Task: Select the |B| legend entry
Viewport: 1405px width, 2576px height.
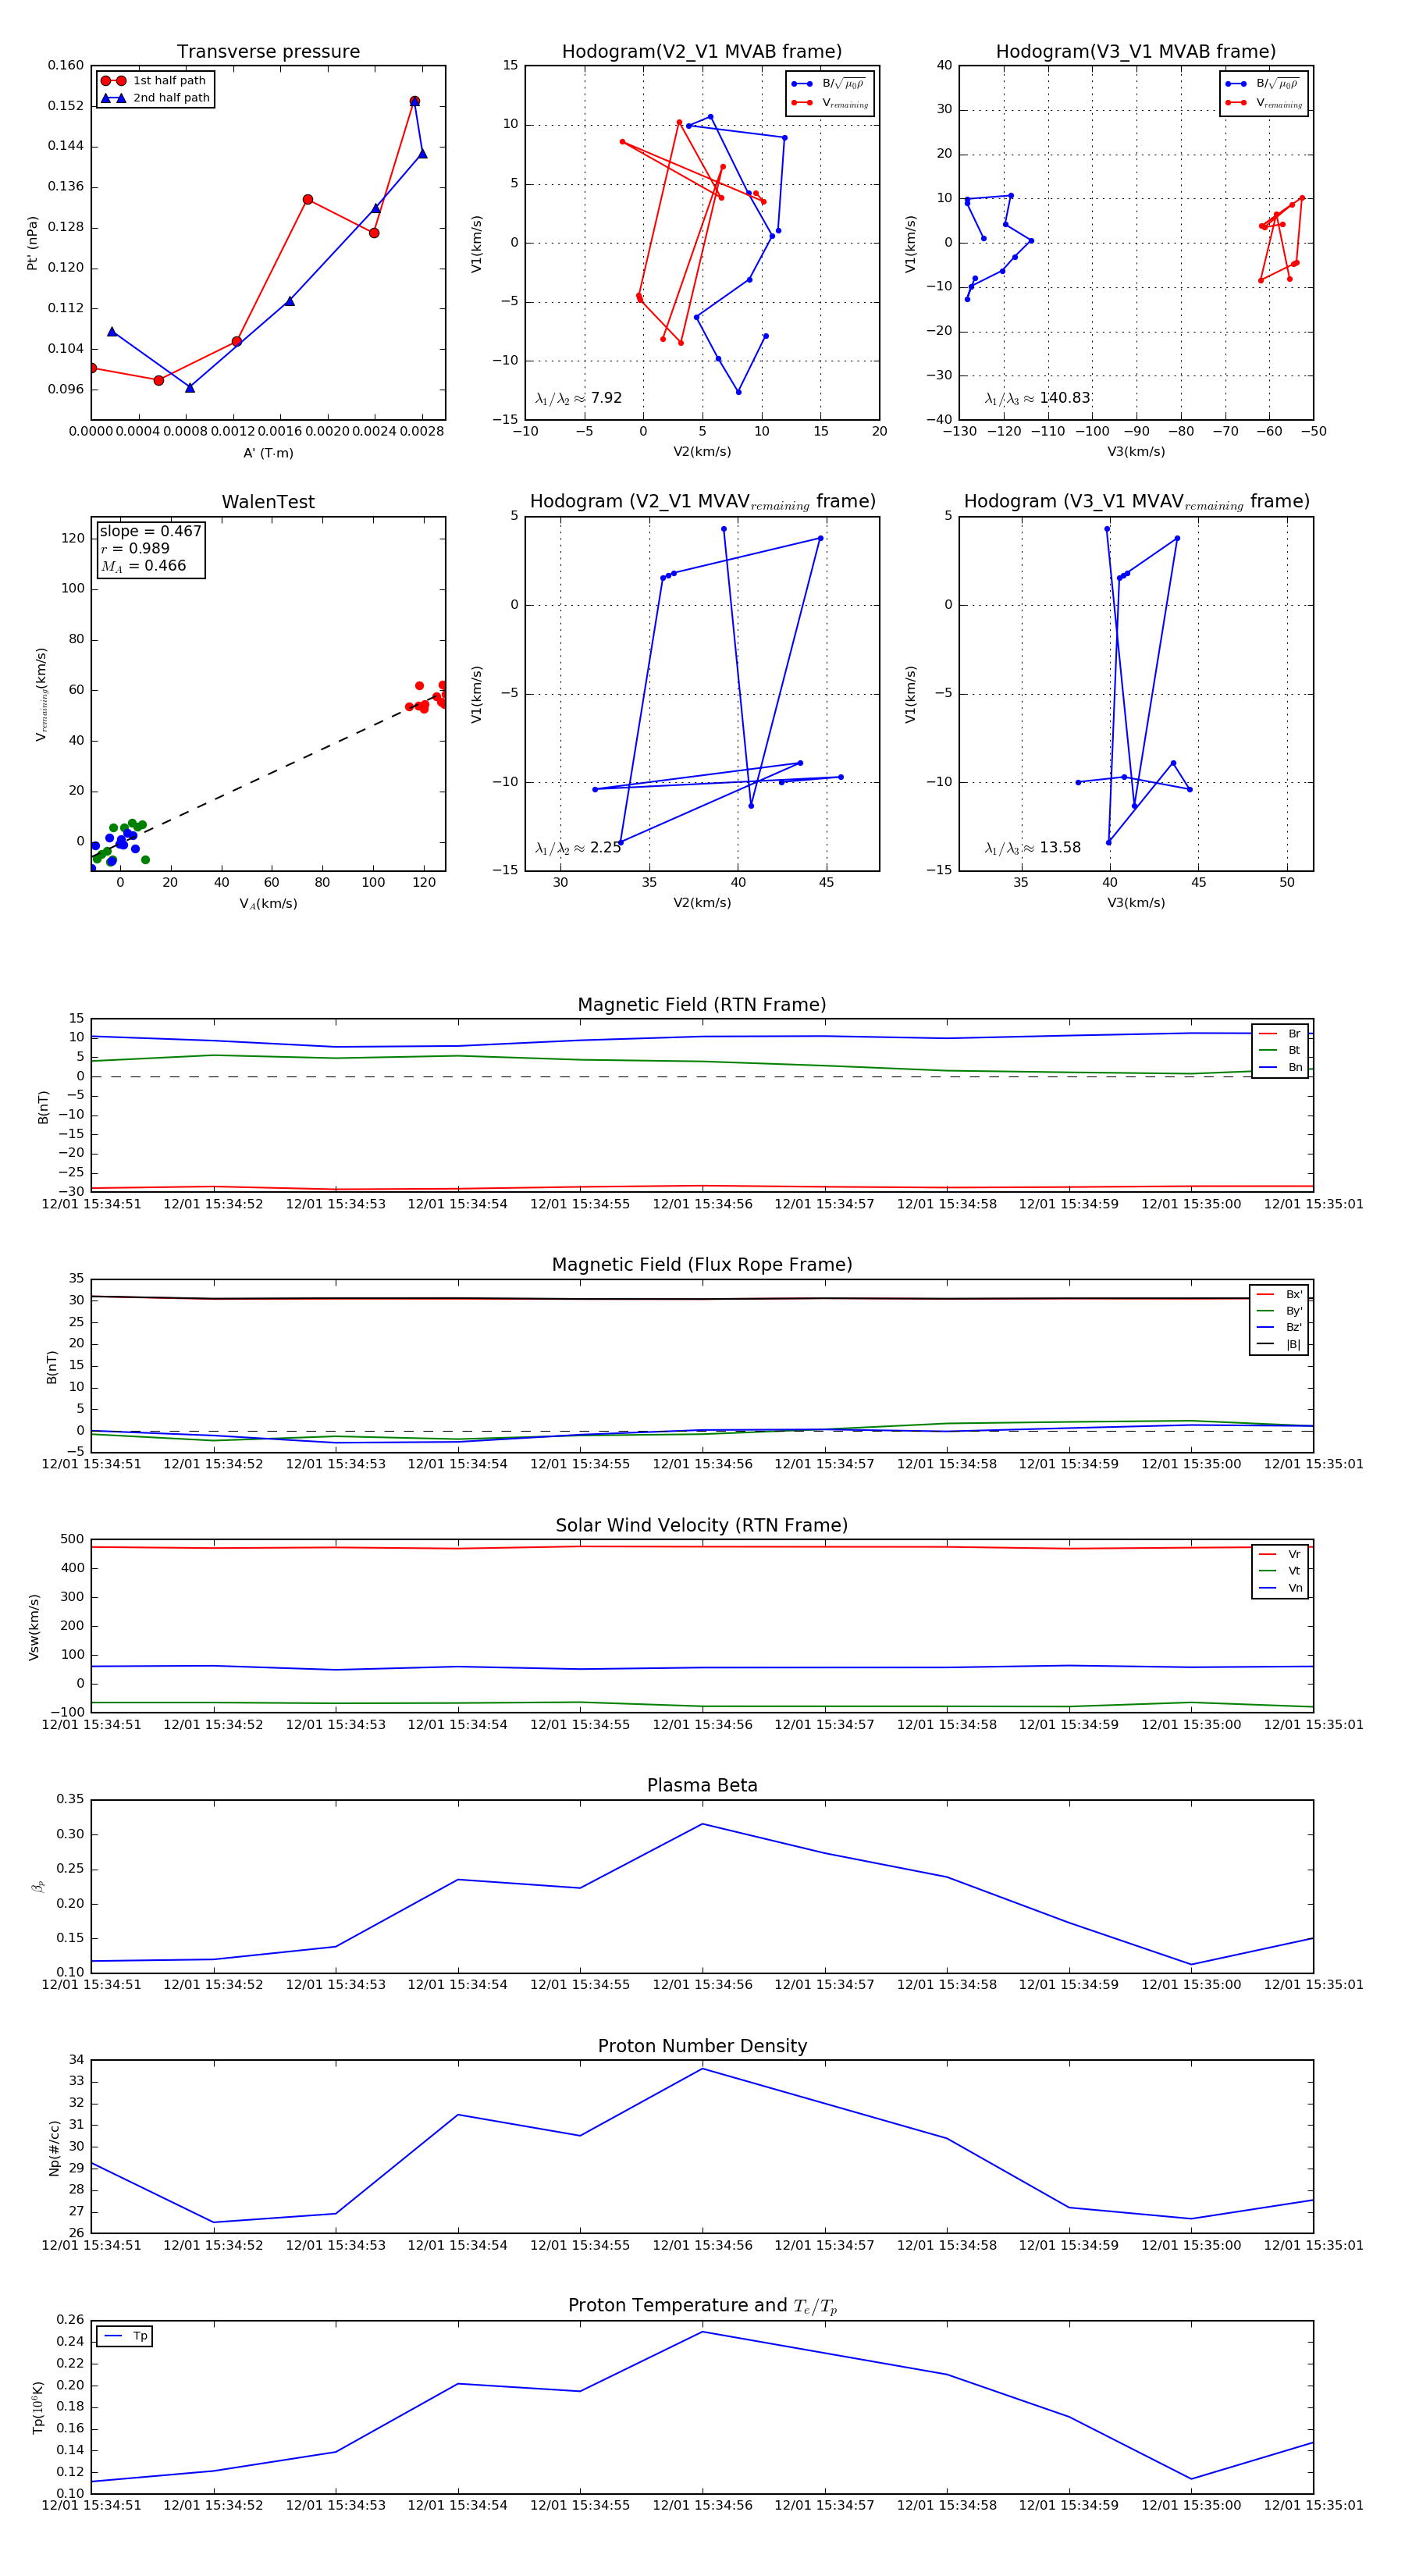Action: point(1279,1344)
